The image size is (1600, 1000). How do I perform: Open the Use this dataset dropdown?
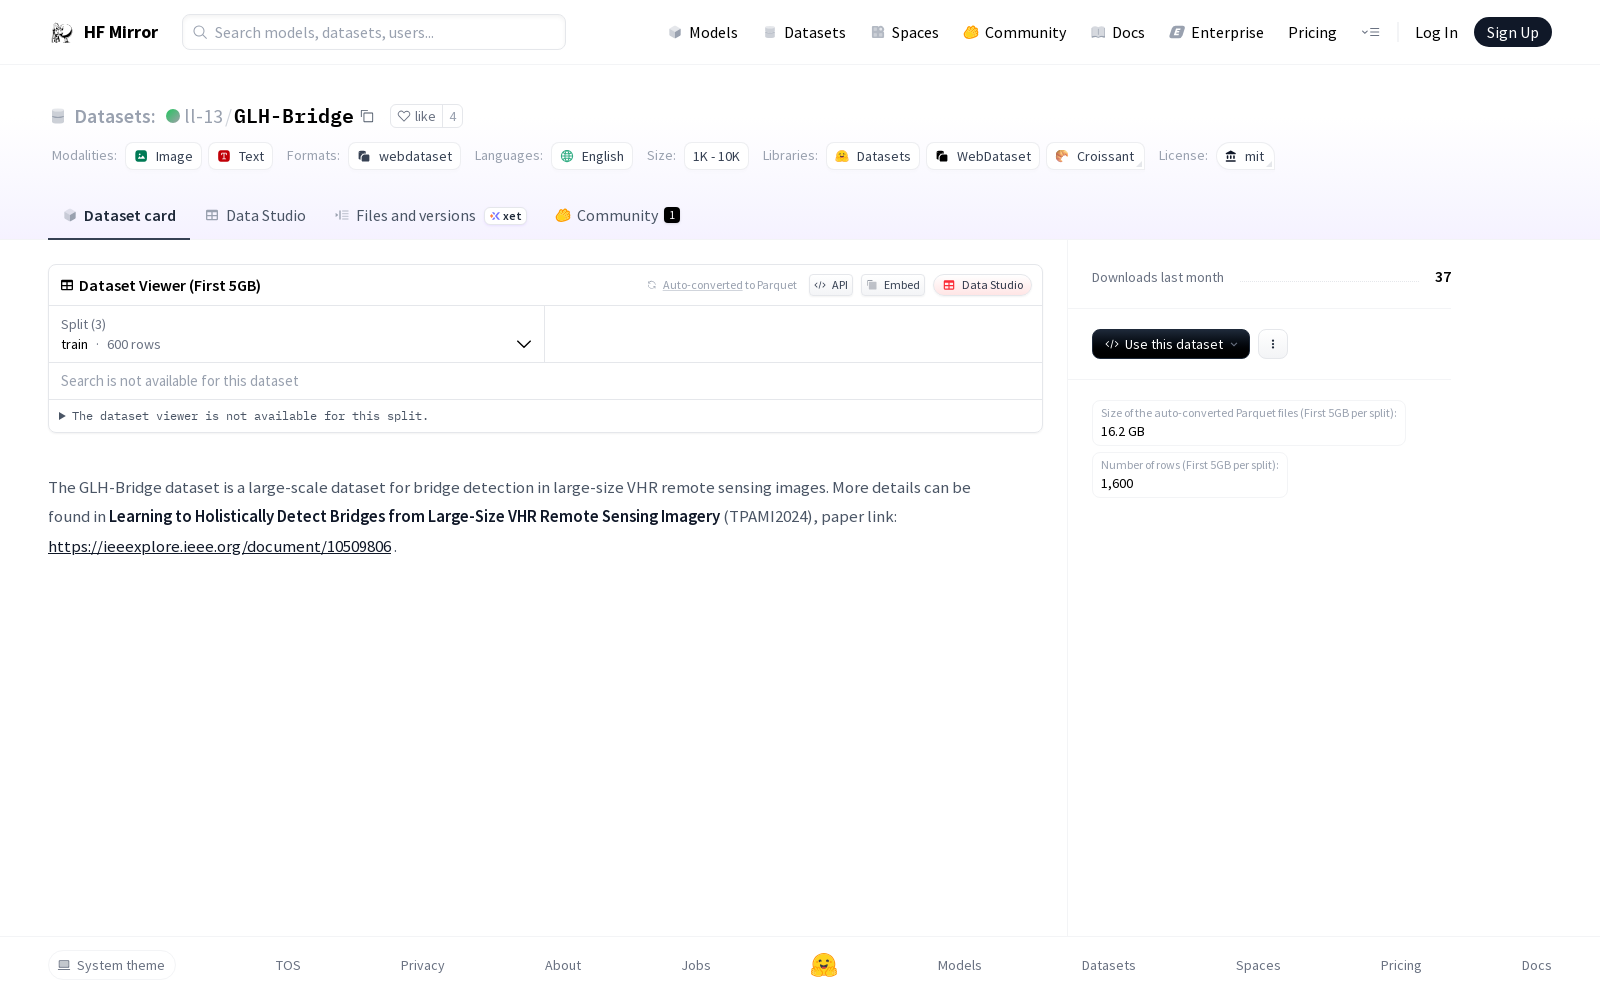(x=1171, y=344)
